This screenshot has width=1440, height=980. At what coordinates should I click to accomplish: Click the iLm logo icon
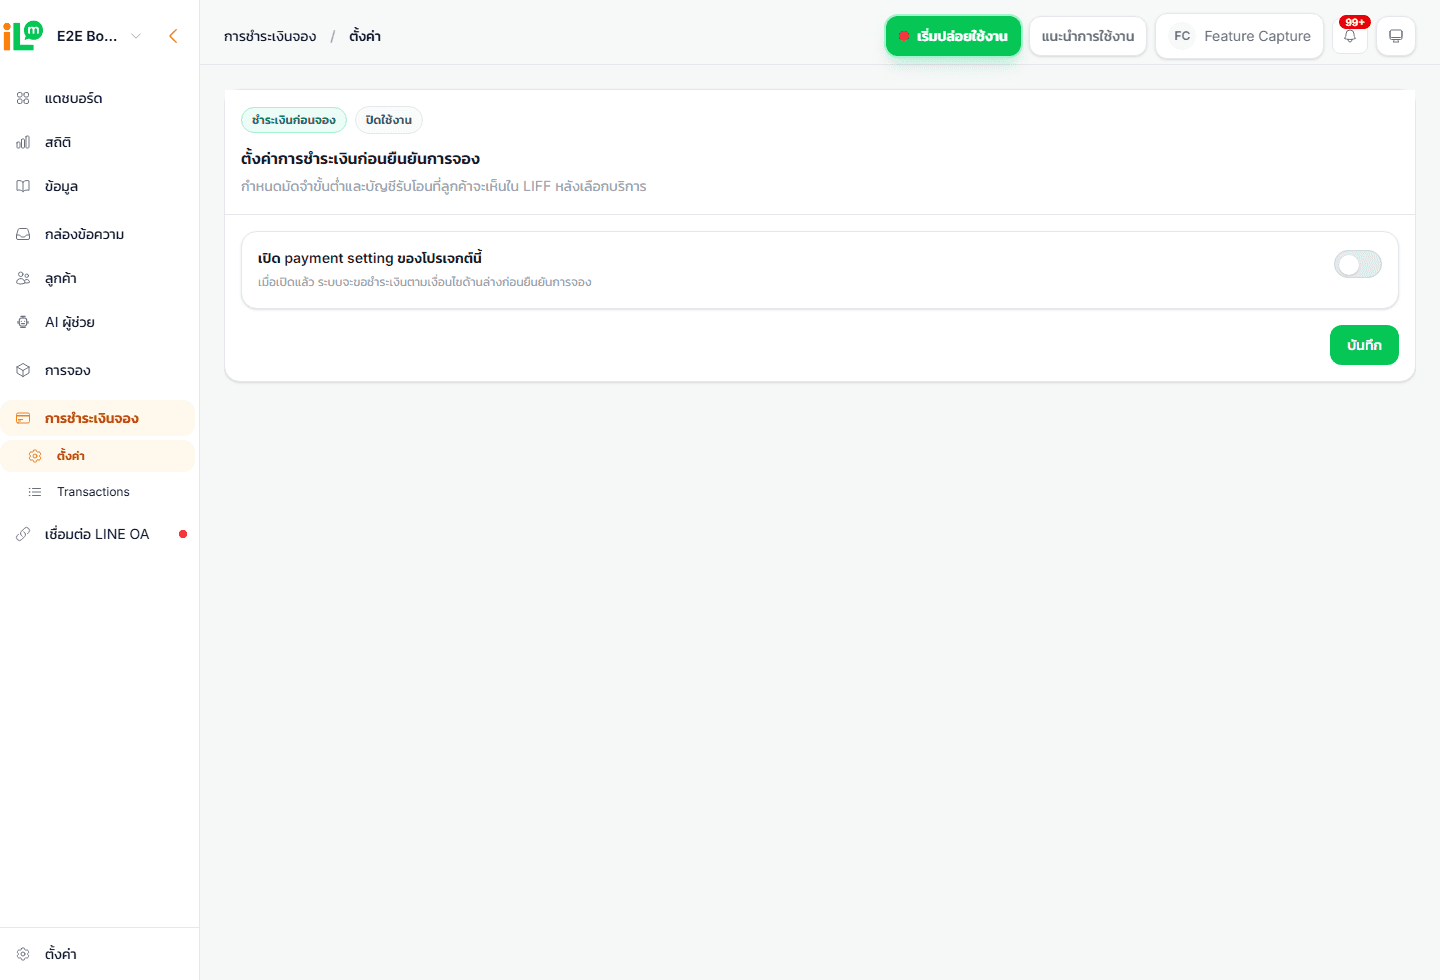(23, 36)
